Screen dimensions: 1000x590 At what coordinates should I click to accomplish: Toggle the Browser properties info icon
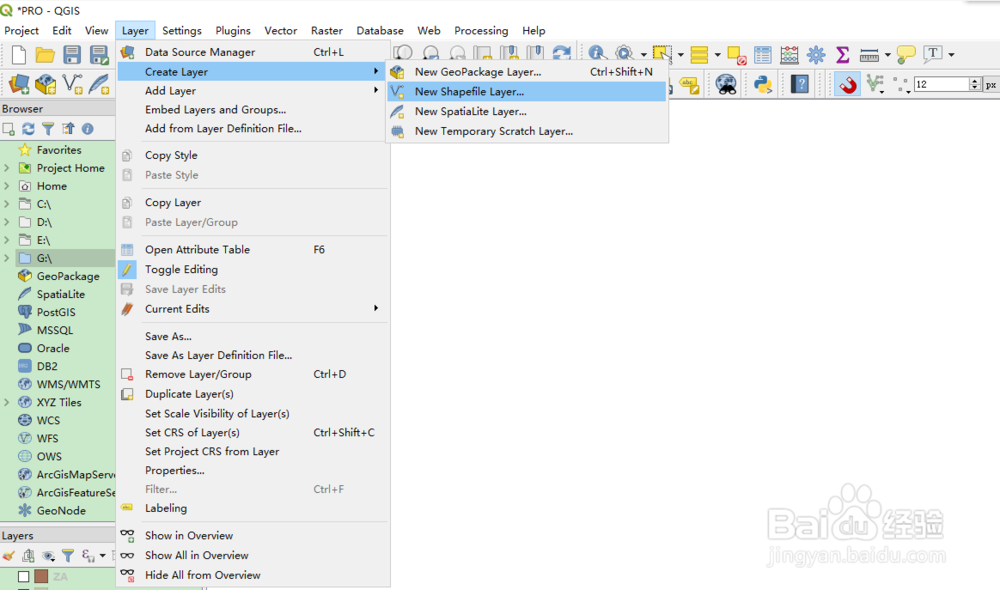87,129
